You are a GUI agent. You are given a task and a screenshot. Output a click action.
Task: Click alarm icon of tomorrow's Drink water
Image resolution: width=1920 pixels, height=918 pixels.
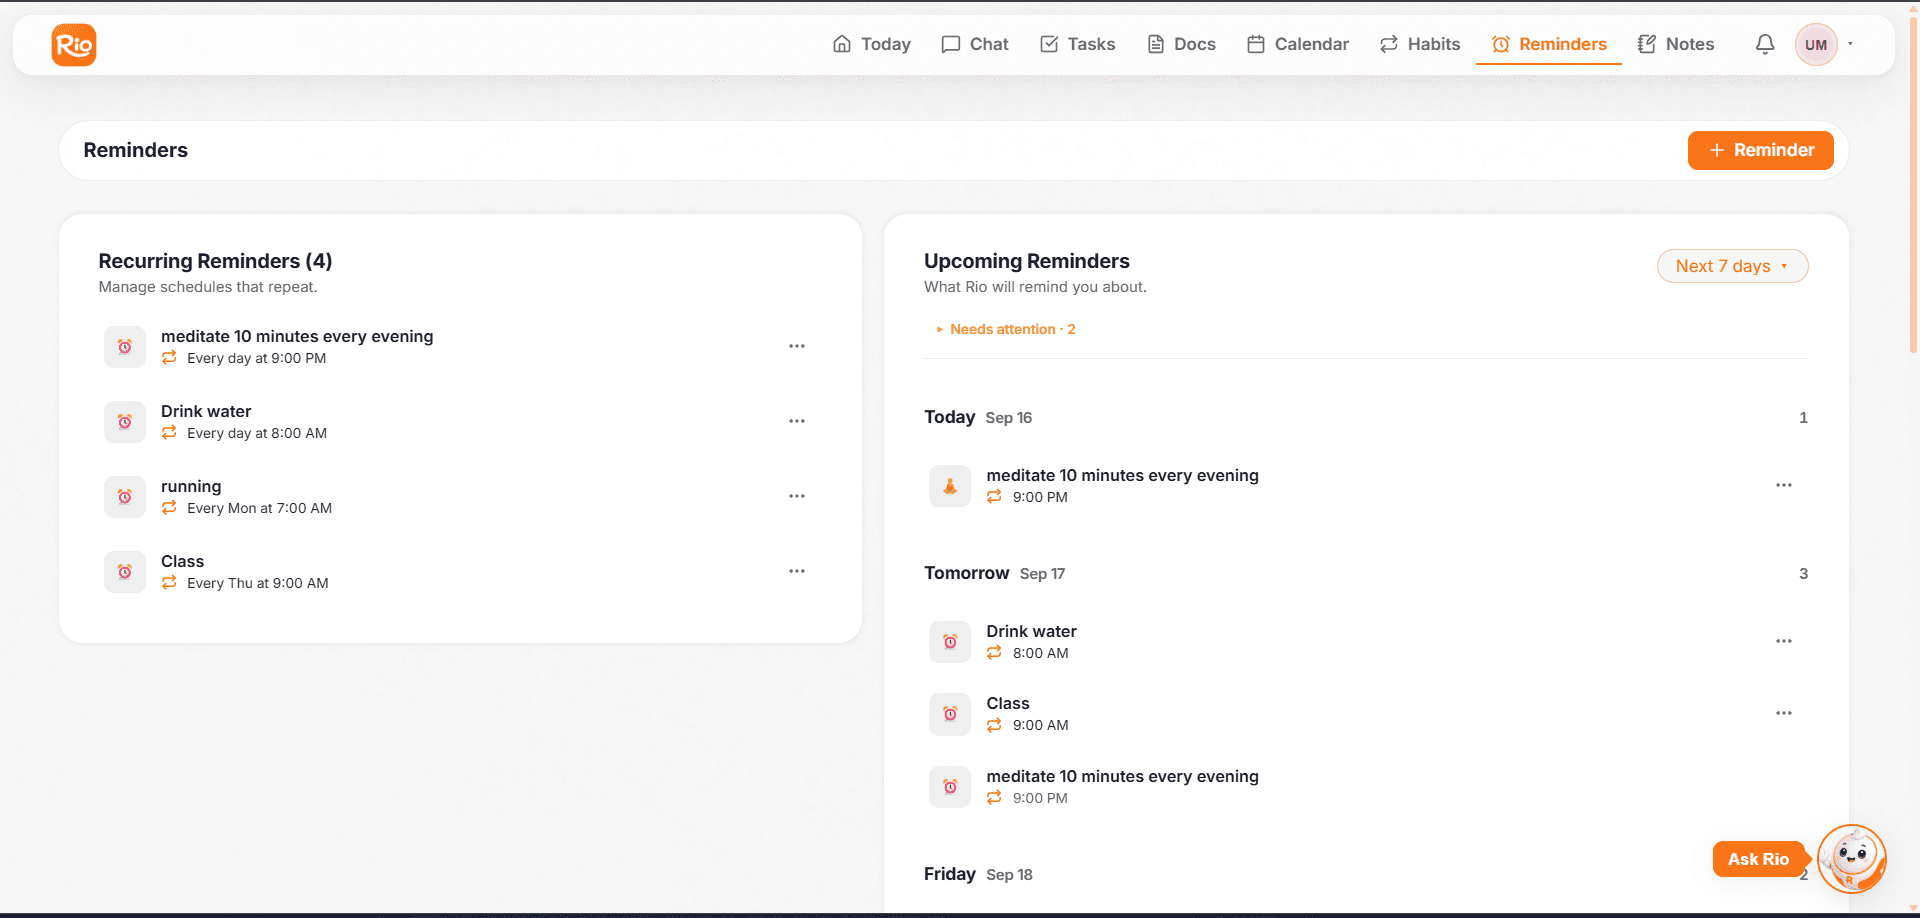pos(950,642)
